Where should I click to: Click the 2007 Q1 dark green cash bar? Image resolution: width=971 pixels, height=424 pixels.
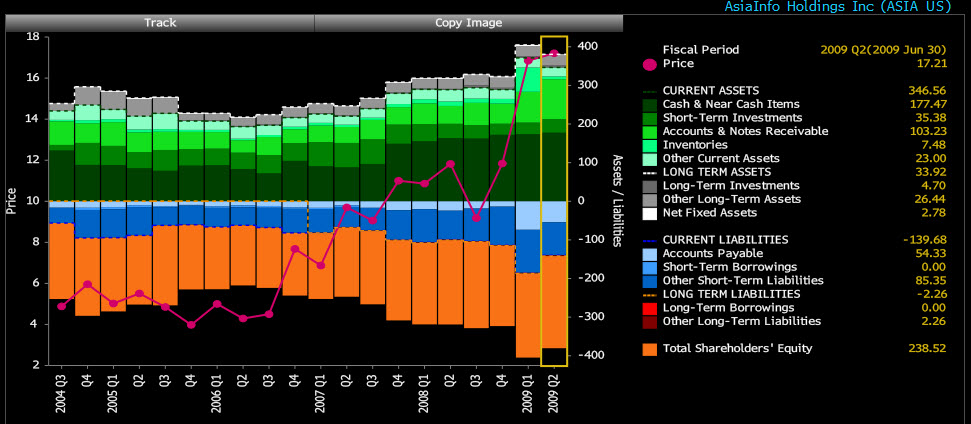(x=321, y=183)
